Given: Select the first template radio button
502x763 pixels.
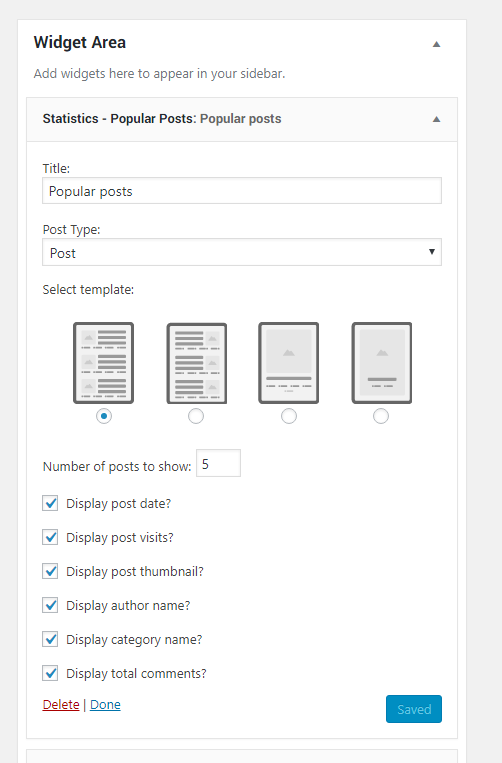Looking at the screenshot, I should 104,416.
